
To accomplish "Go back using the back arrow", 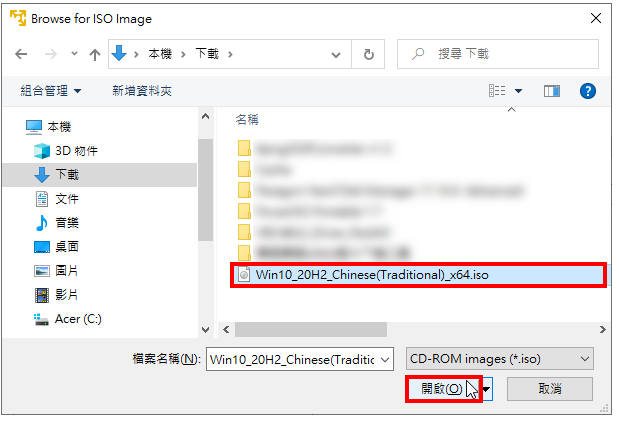I will [21, 54].
